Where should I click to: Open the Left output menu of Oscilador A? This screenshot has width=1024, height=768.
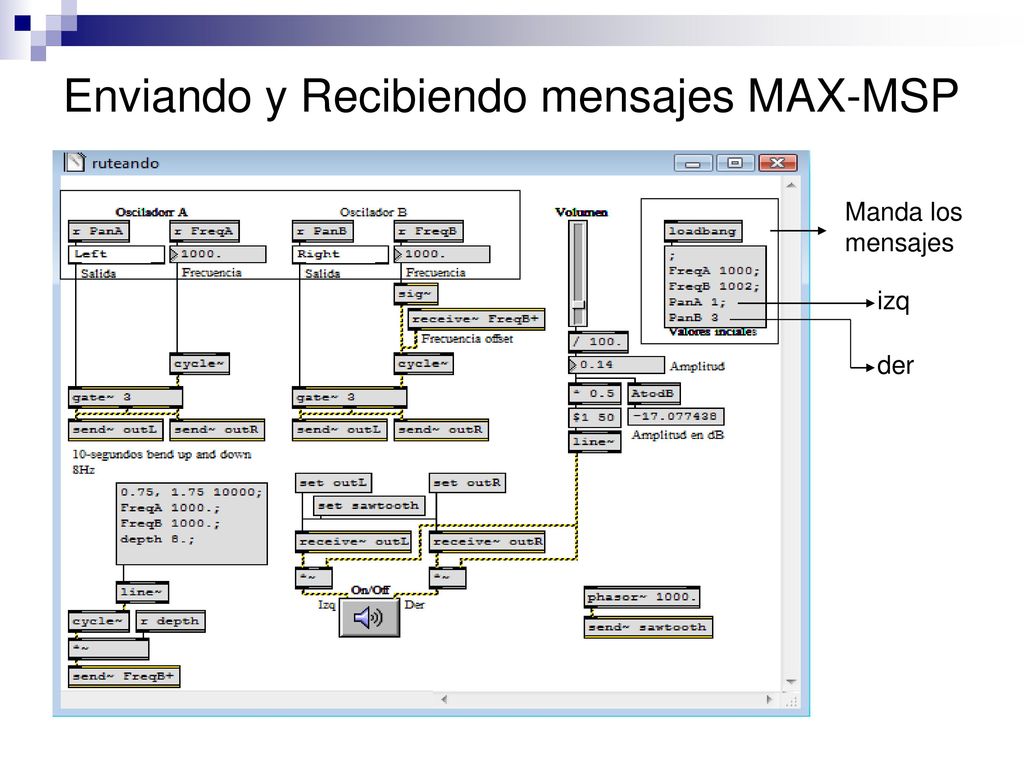[x=116, y=254]
